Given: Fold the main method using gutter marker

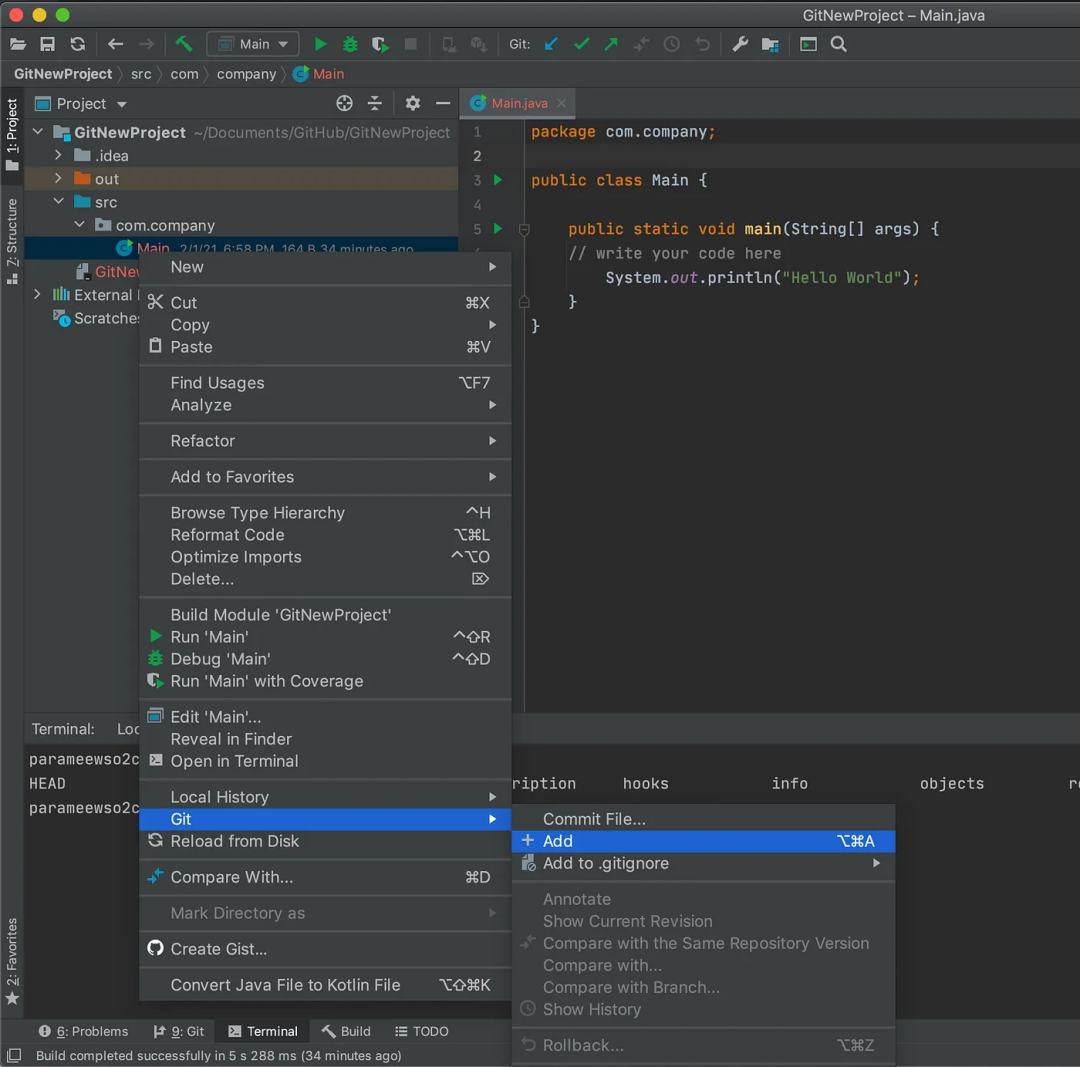Looking at the screenshot, I should (x=524, y=229).
